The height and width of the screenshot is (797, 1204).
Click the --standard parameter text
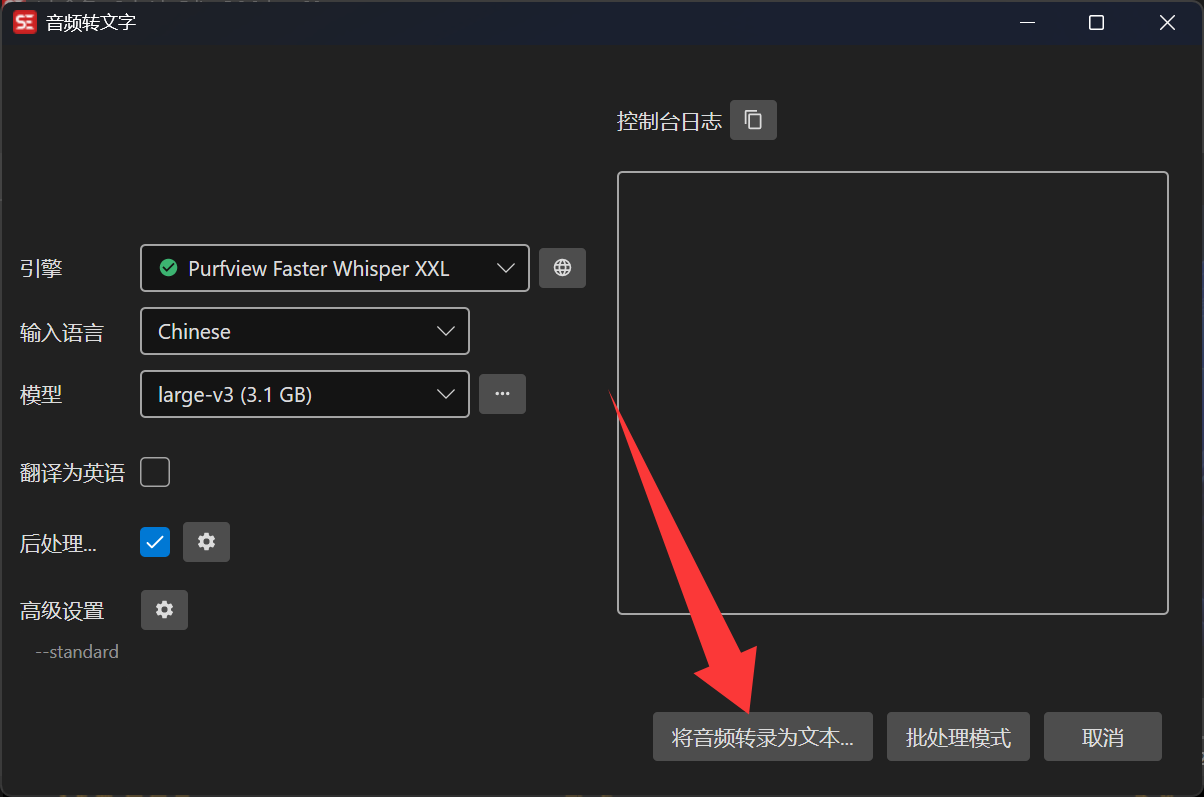(x=77, y=652)
